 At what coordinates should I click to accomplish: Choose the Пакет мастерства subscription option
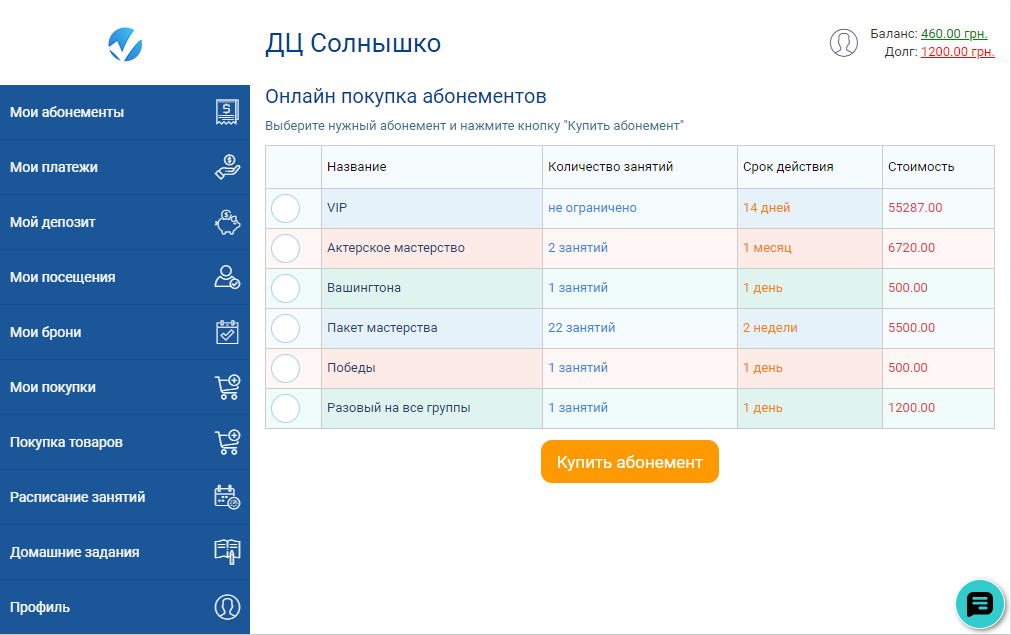click(x=286, y=328)
